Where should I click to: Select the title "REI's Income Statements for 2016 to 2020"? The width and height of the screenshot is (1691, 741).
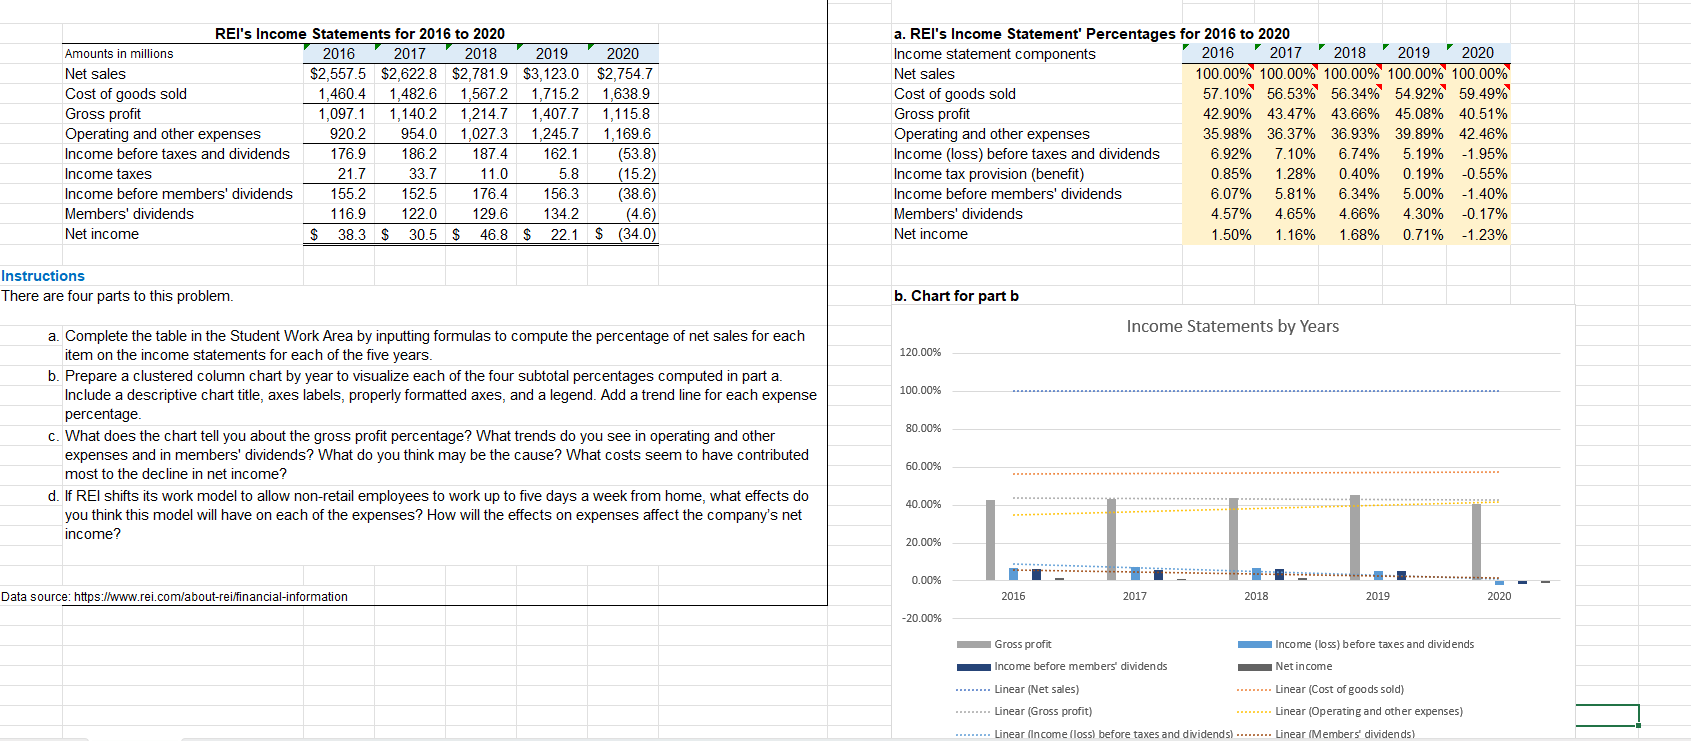tap(360, 34)
